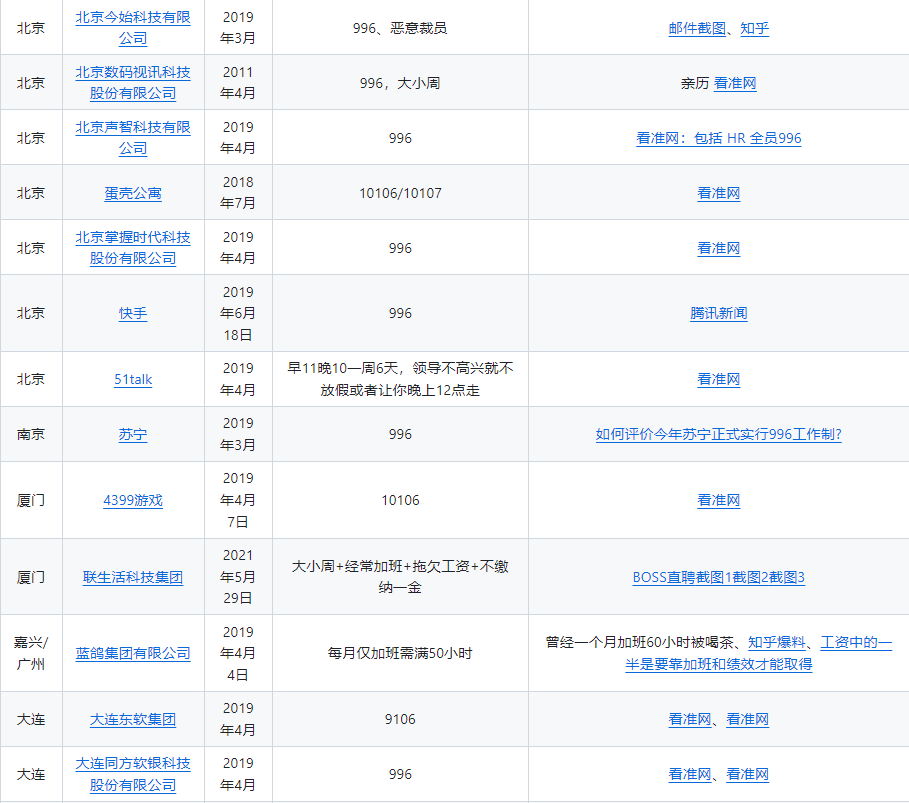Click the "2019年6月18日" date cell
909x803 pixels.
point(238,313)
